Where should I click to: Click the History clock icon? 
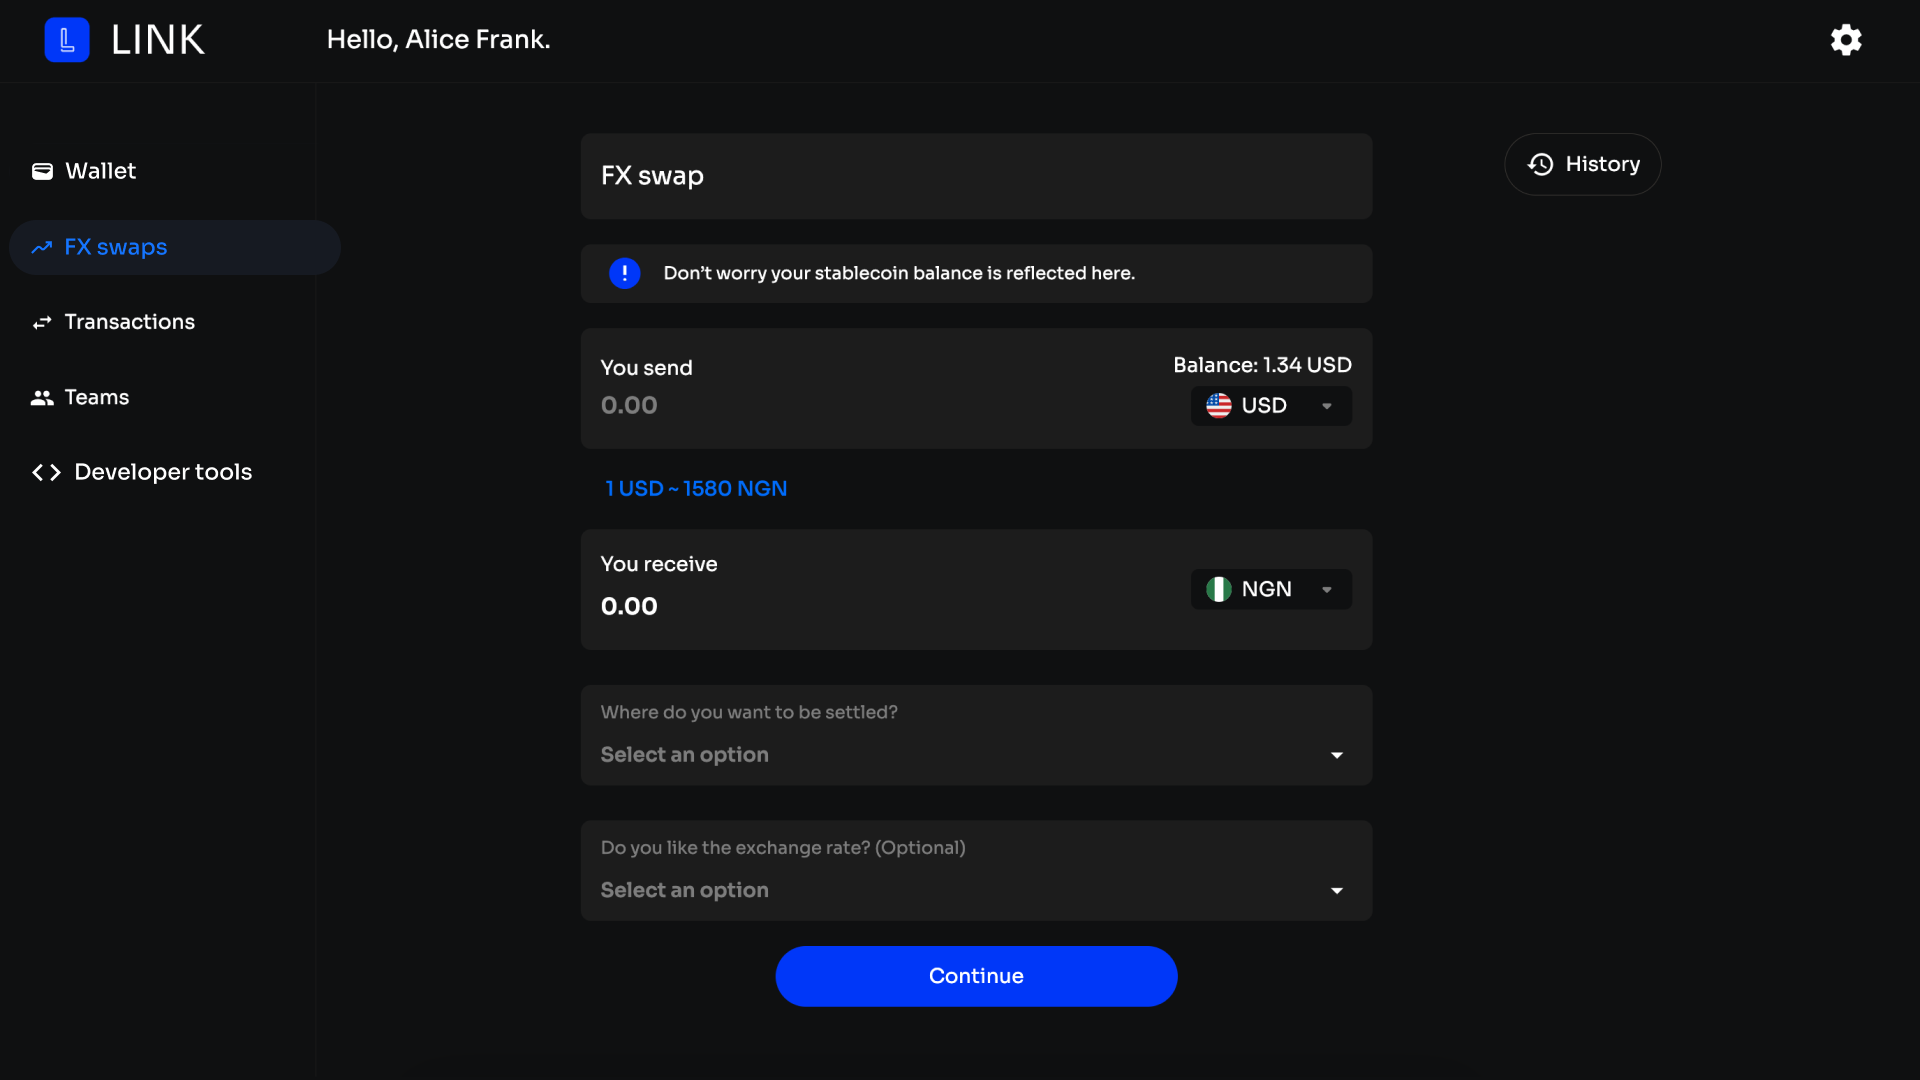(x=1541, y=164)
